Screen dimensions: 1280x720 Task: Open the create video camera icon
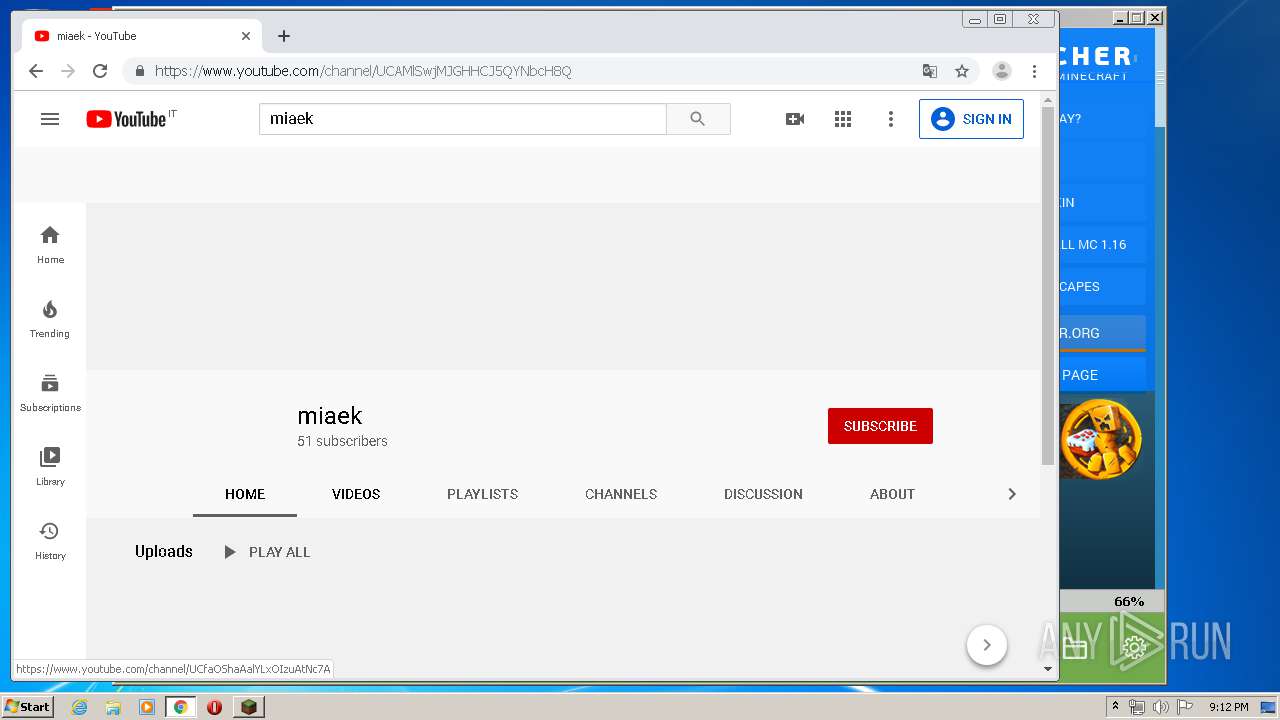[x=795, y=119]
